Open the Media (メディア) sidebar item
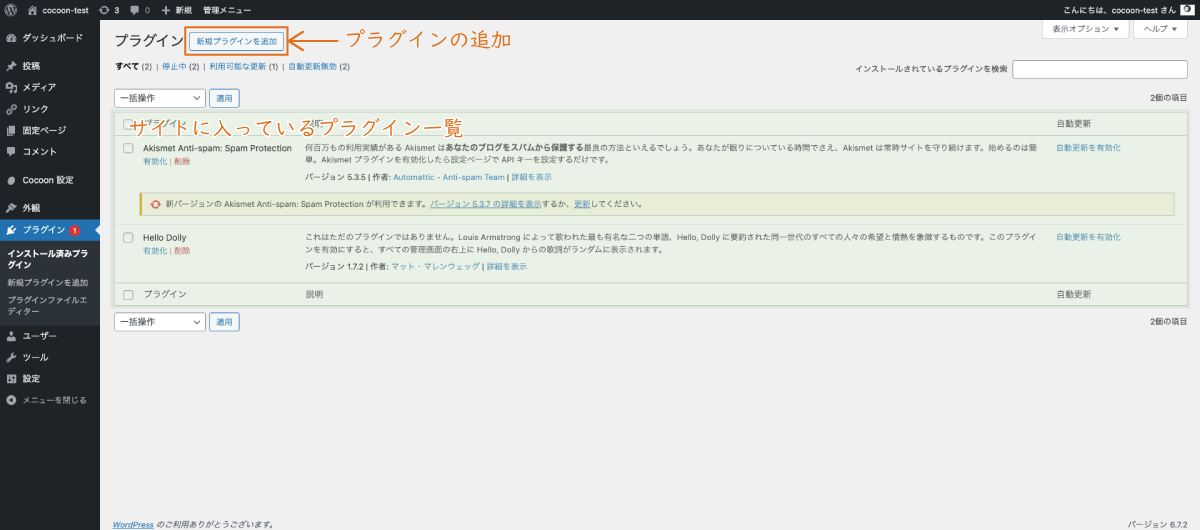This screenshot has height=530, width=1200. (38, 87)
